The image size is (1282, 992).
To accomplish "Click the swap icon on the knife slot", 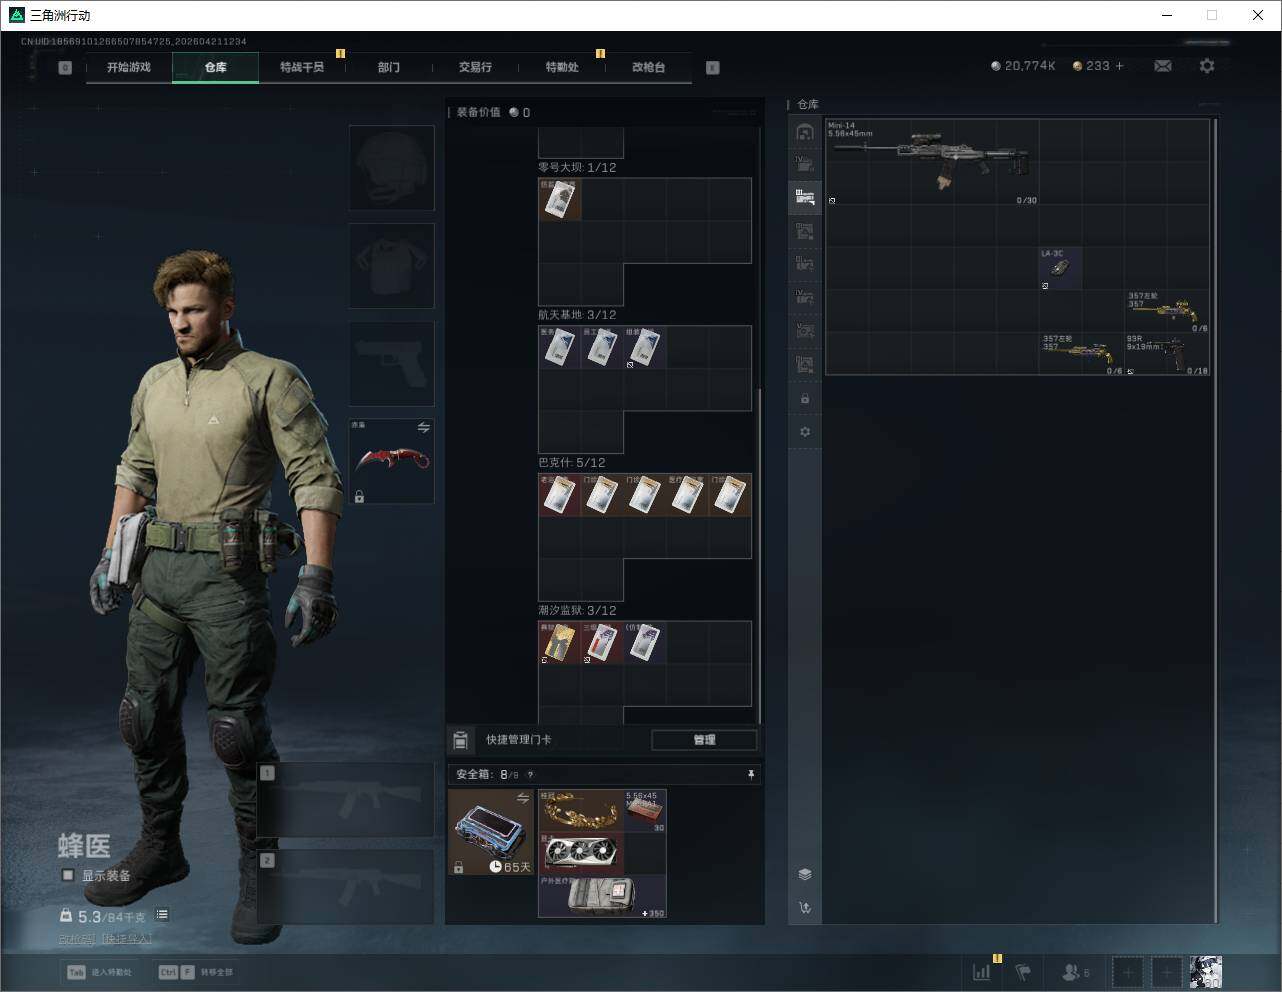I will point(424,428).
